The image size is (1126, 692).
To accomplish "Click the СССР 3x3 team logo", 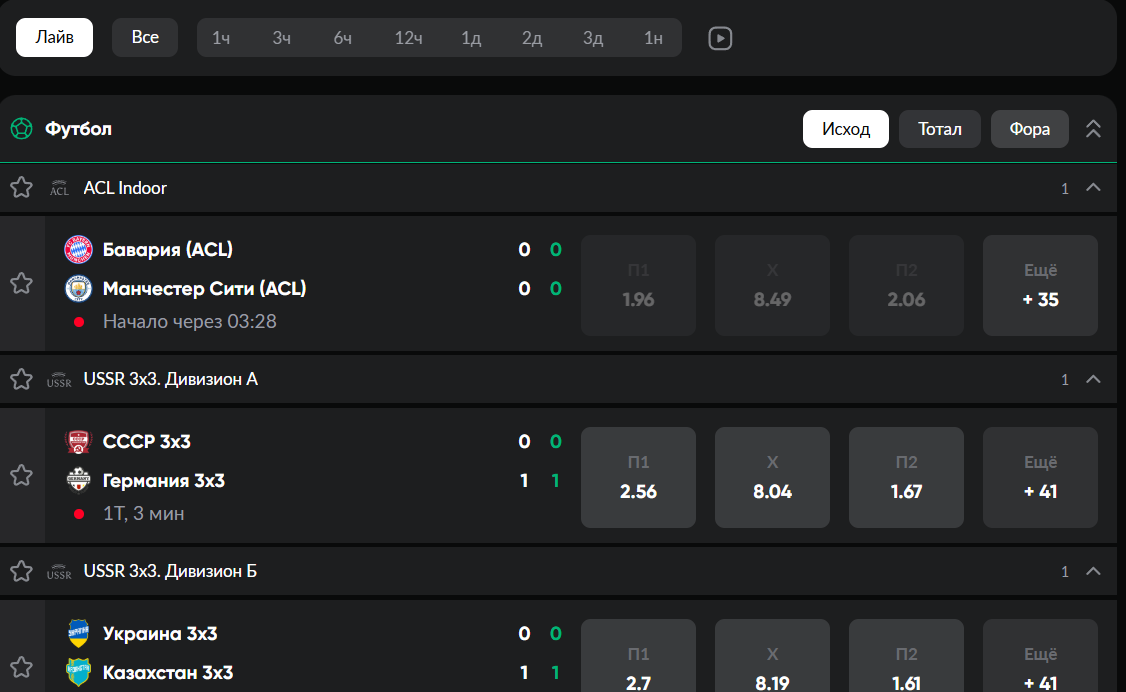I will point(78,441).
